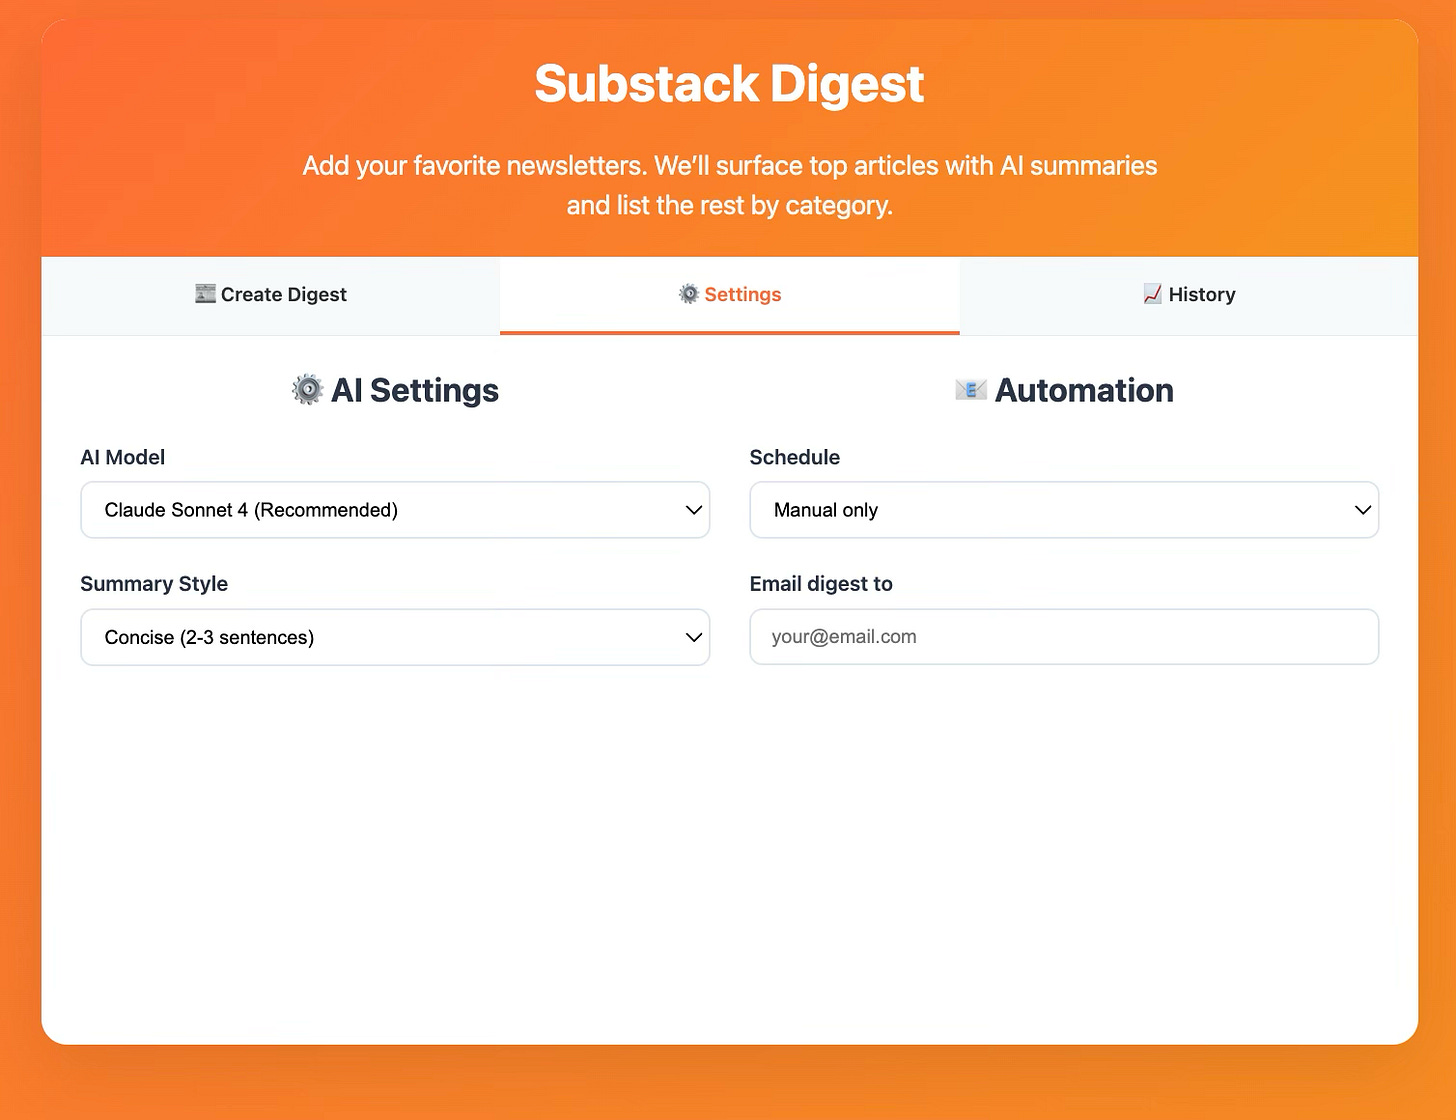
Task: Click the 'Add your favorite newsletters' description text
Action: pos(730,185)
